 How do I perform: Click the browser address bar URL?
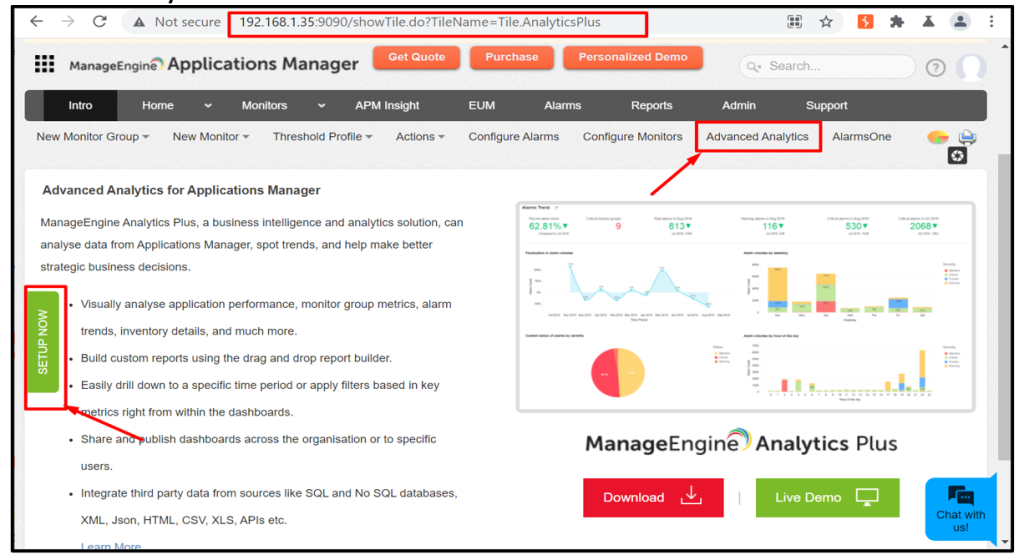click(420, 22)
